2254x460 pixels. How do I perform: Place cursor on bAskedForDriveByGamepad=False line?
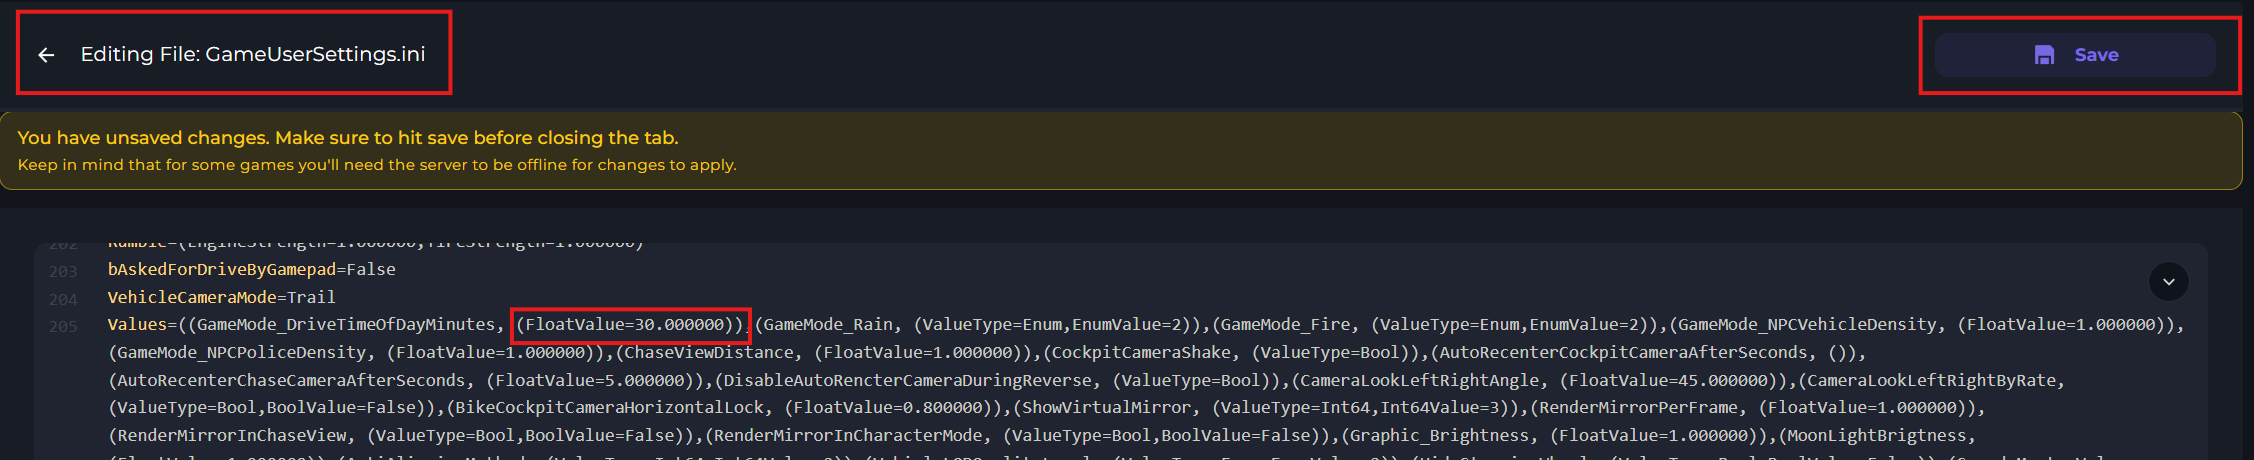pos(251,270)
